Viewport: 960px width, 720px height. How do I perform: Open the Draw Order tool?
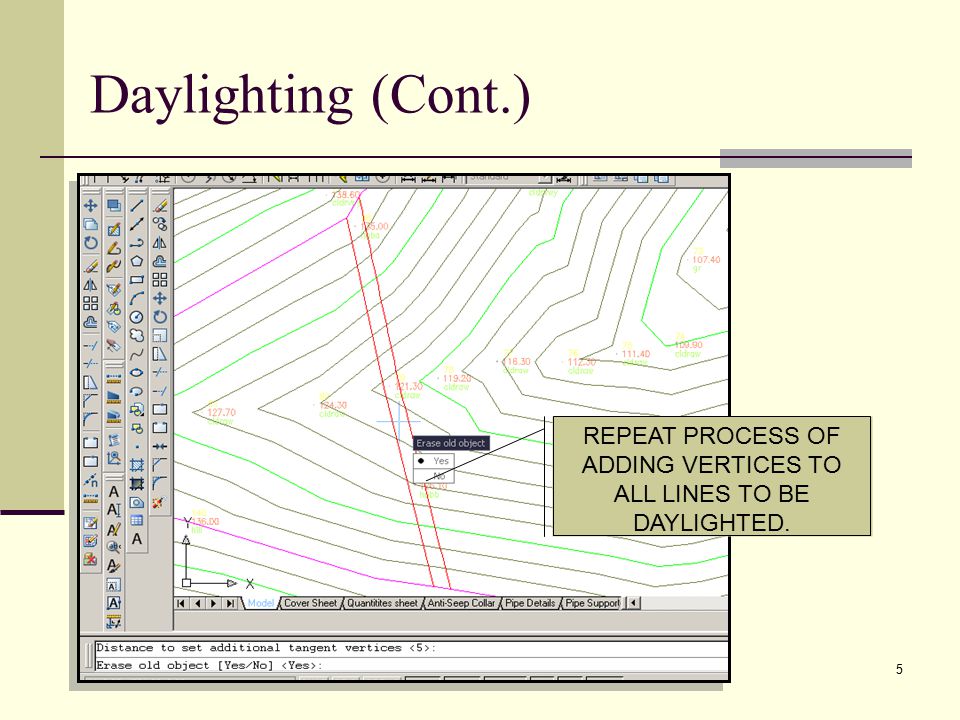point(113,206)
